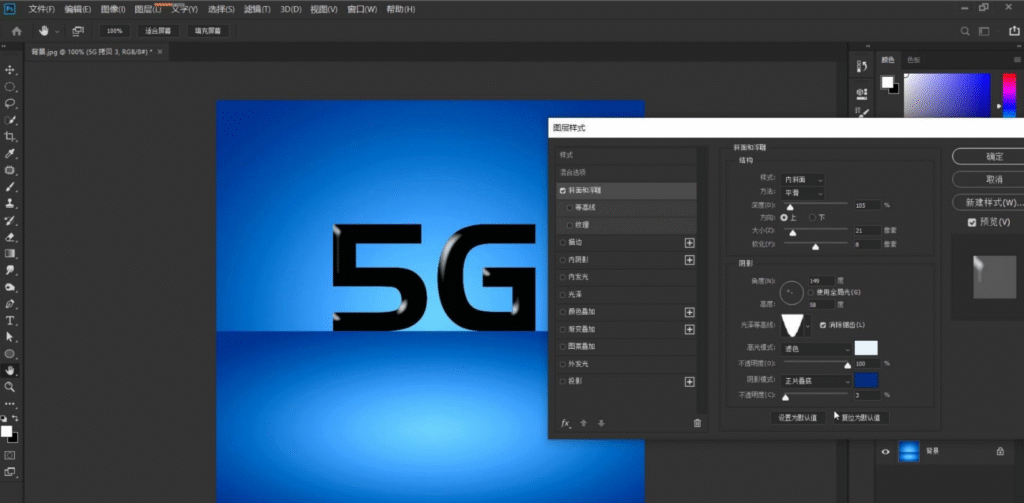Click the 新建样式(W) button

[991, 203]
